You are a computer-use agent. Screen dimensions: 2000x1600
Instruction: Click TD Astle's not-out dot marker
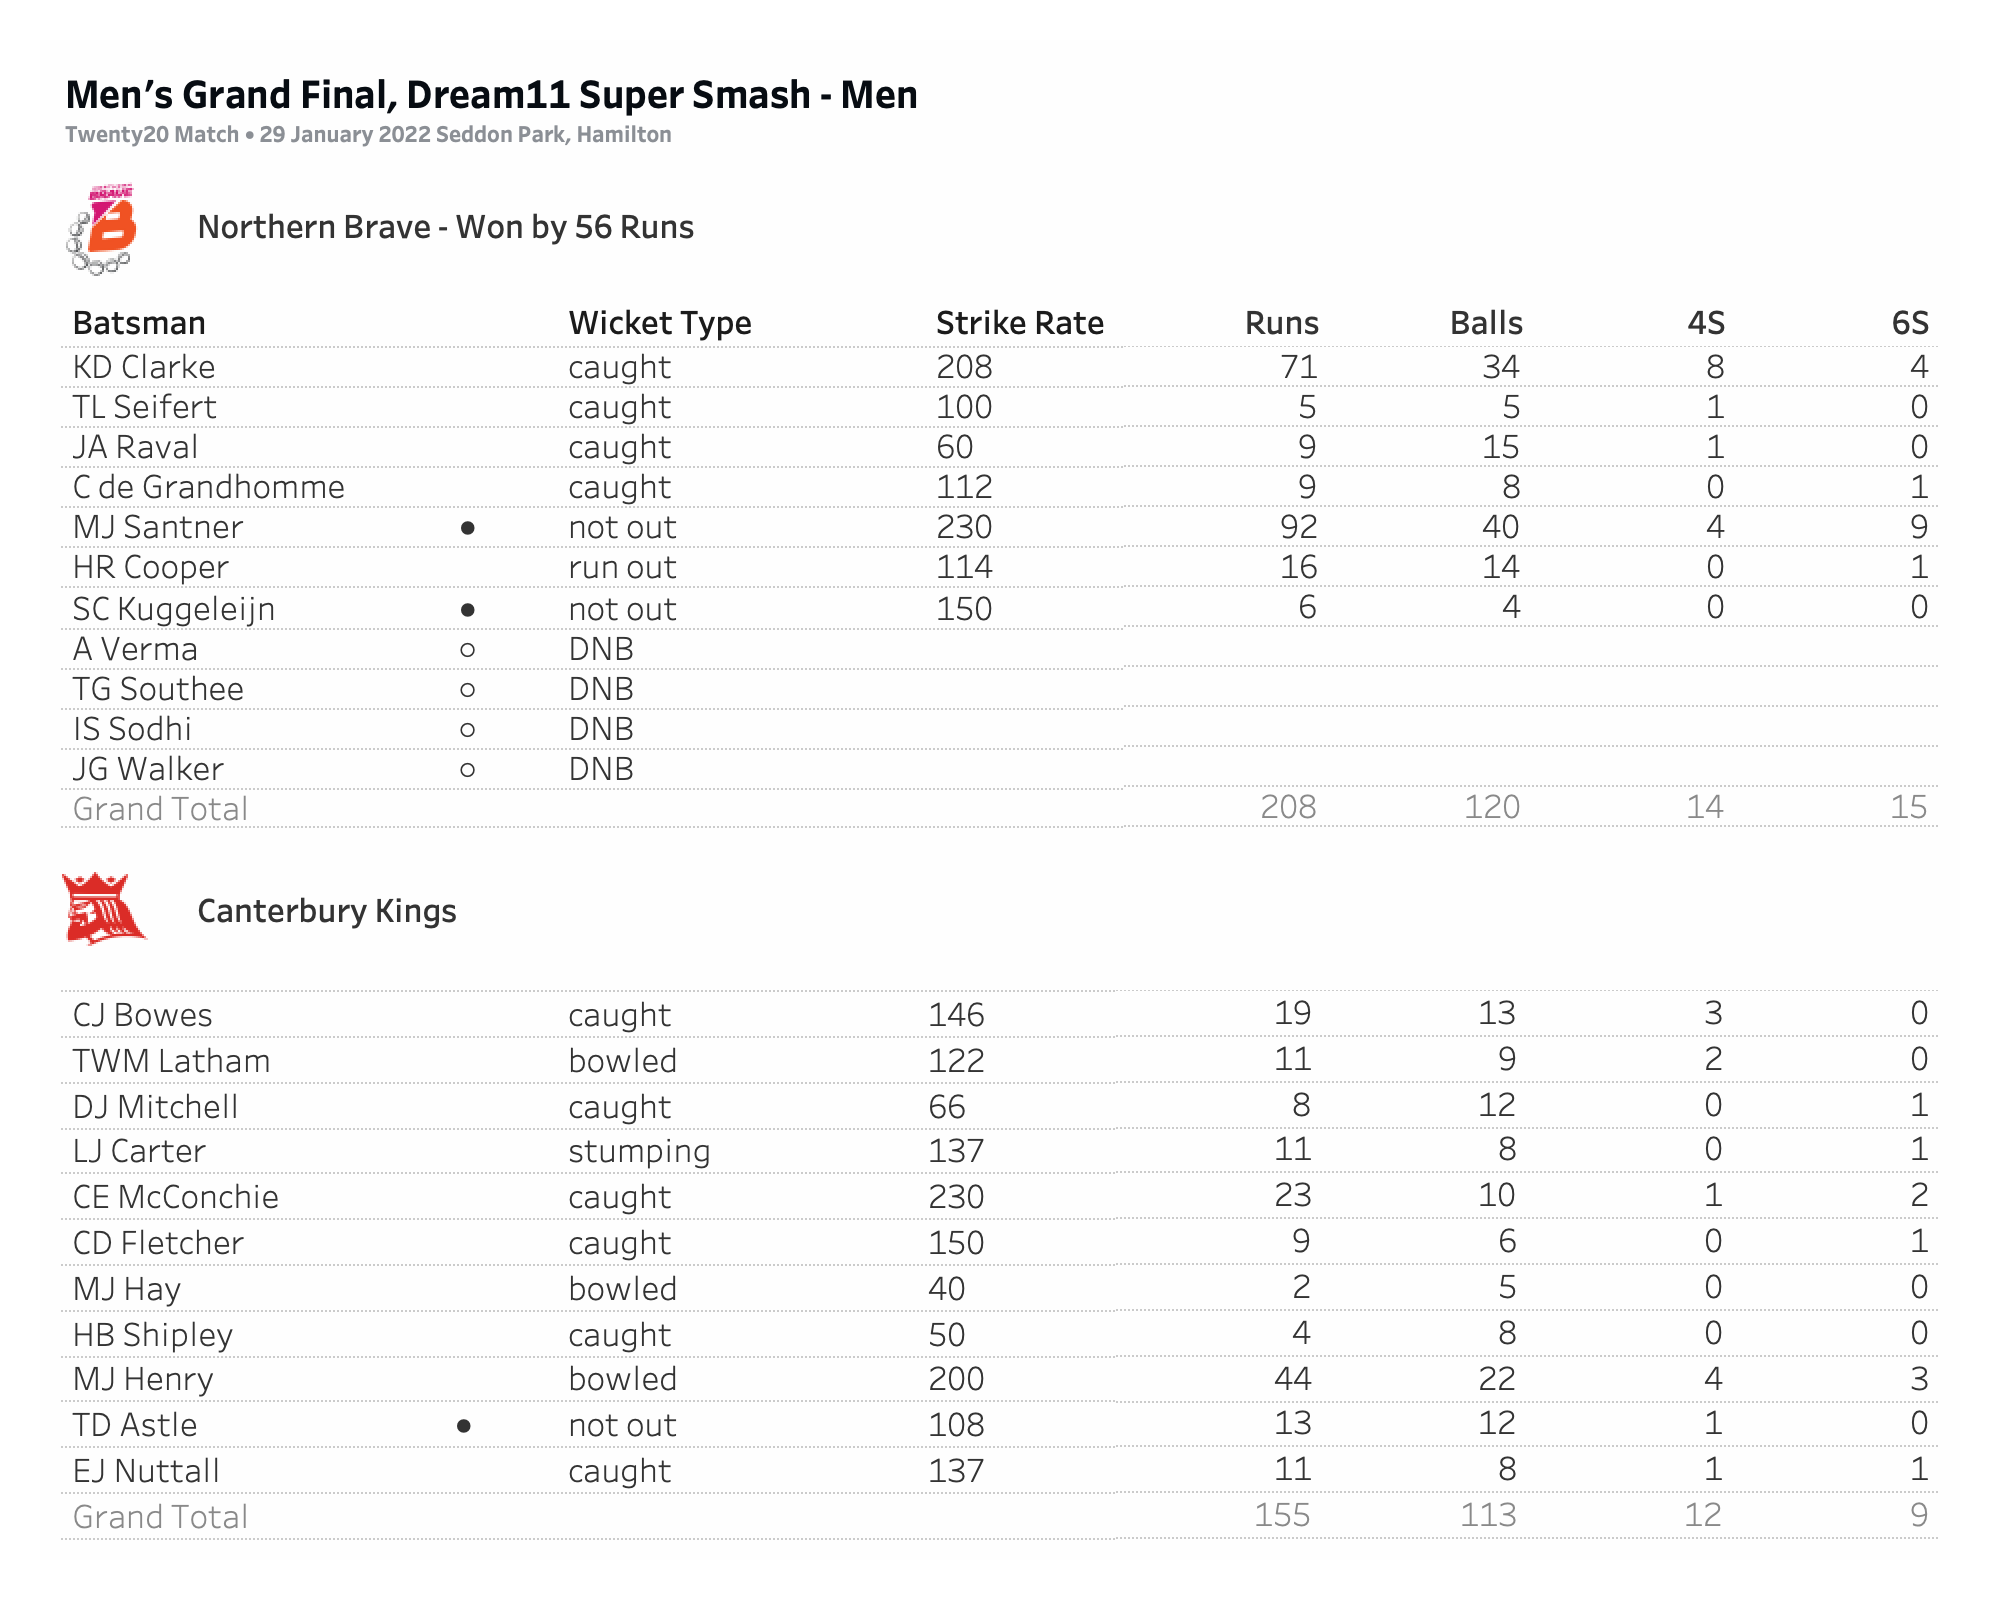pos(464,1426)
